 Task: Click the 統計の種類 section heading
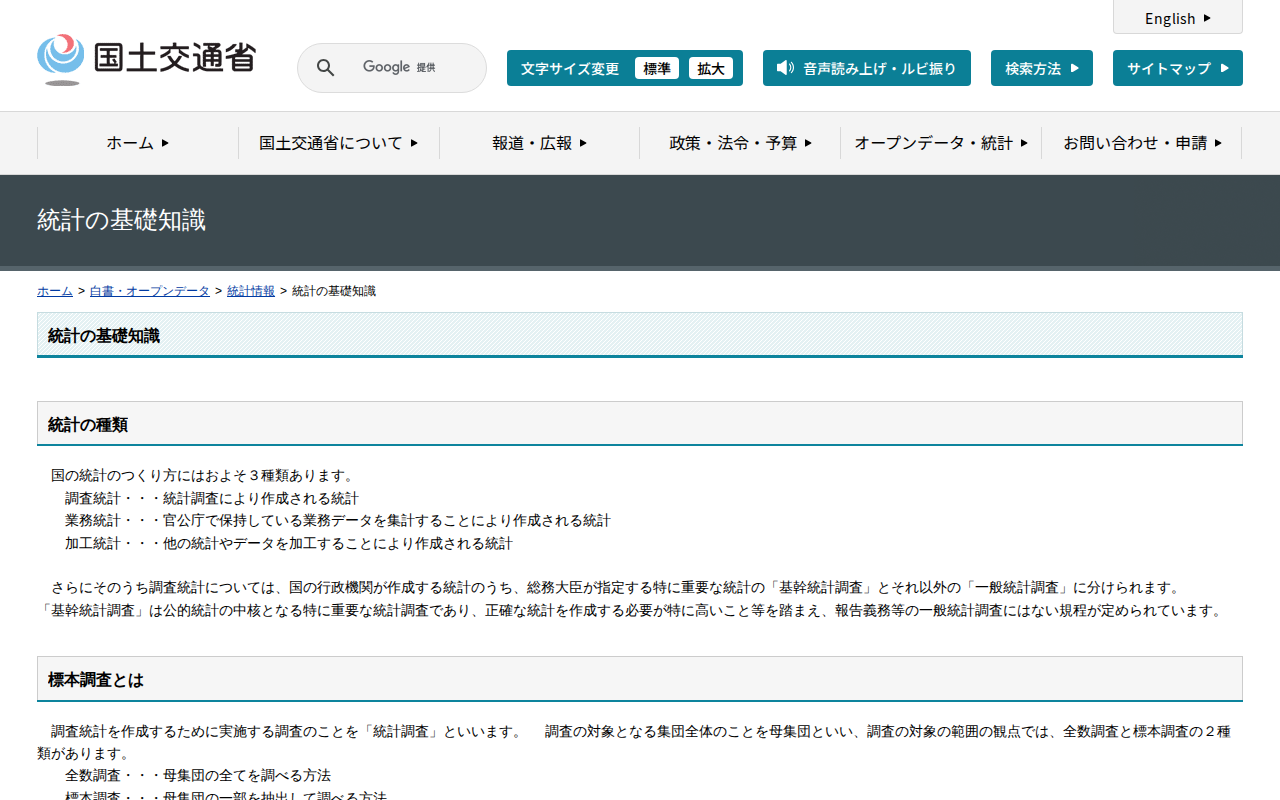pyautogui.click(x=640, y=424)
